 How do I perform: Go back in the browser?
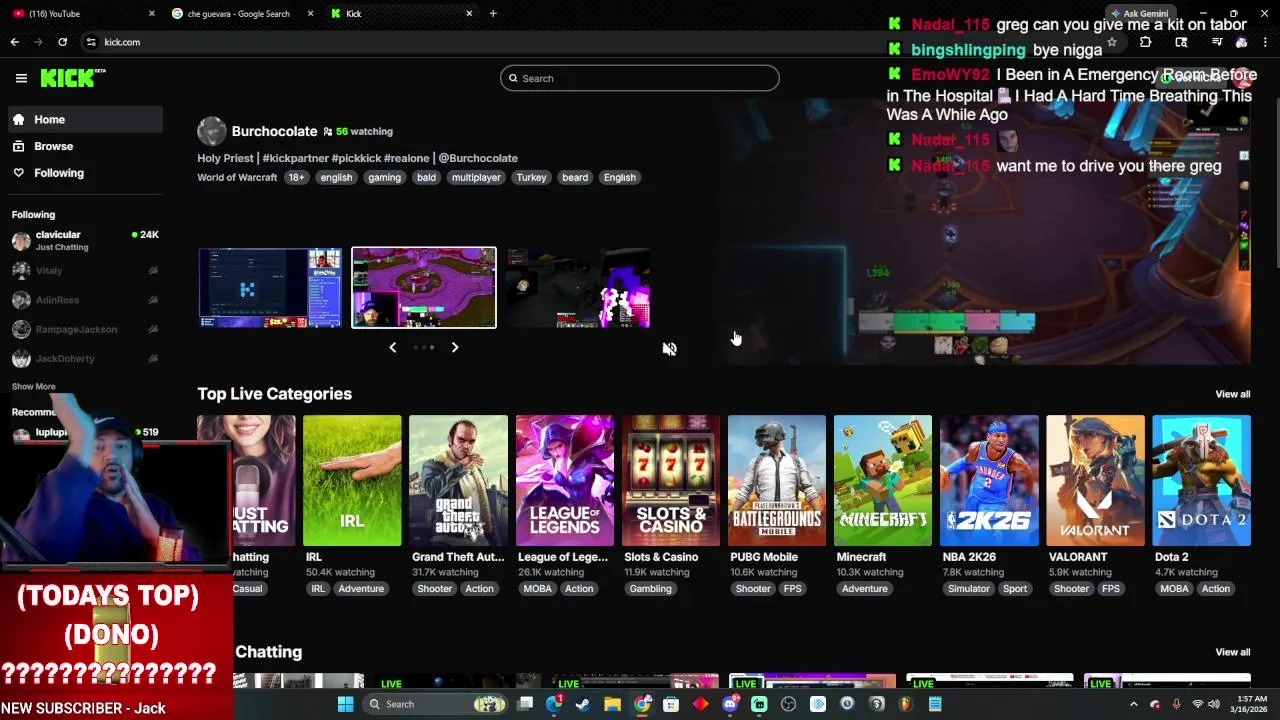[x=14, y=42]
